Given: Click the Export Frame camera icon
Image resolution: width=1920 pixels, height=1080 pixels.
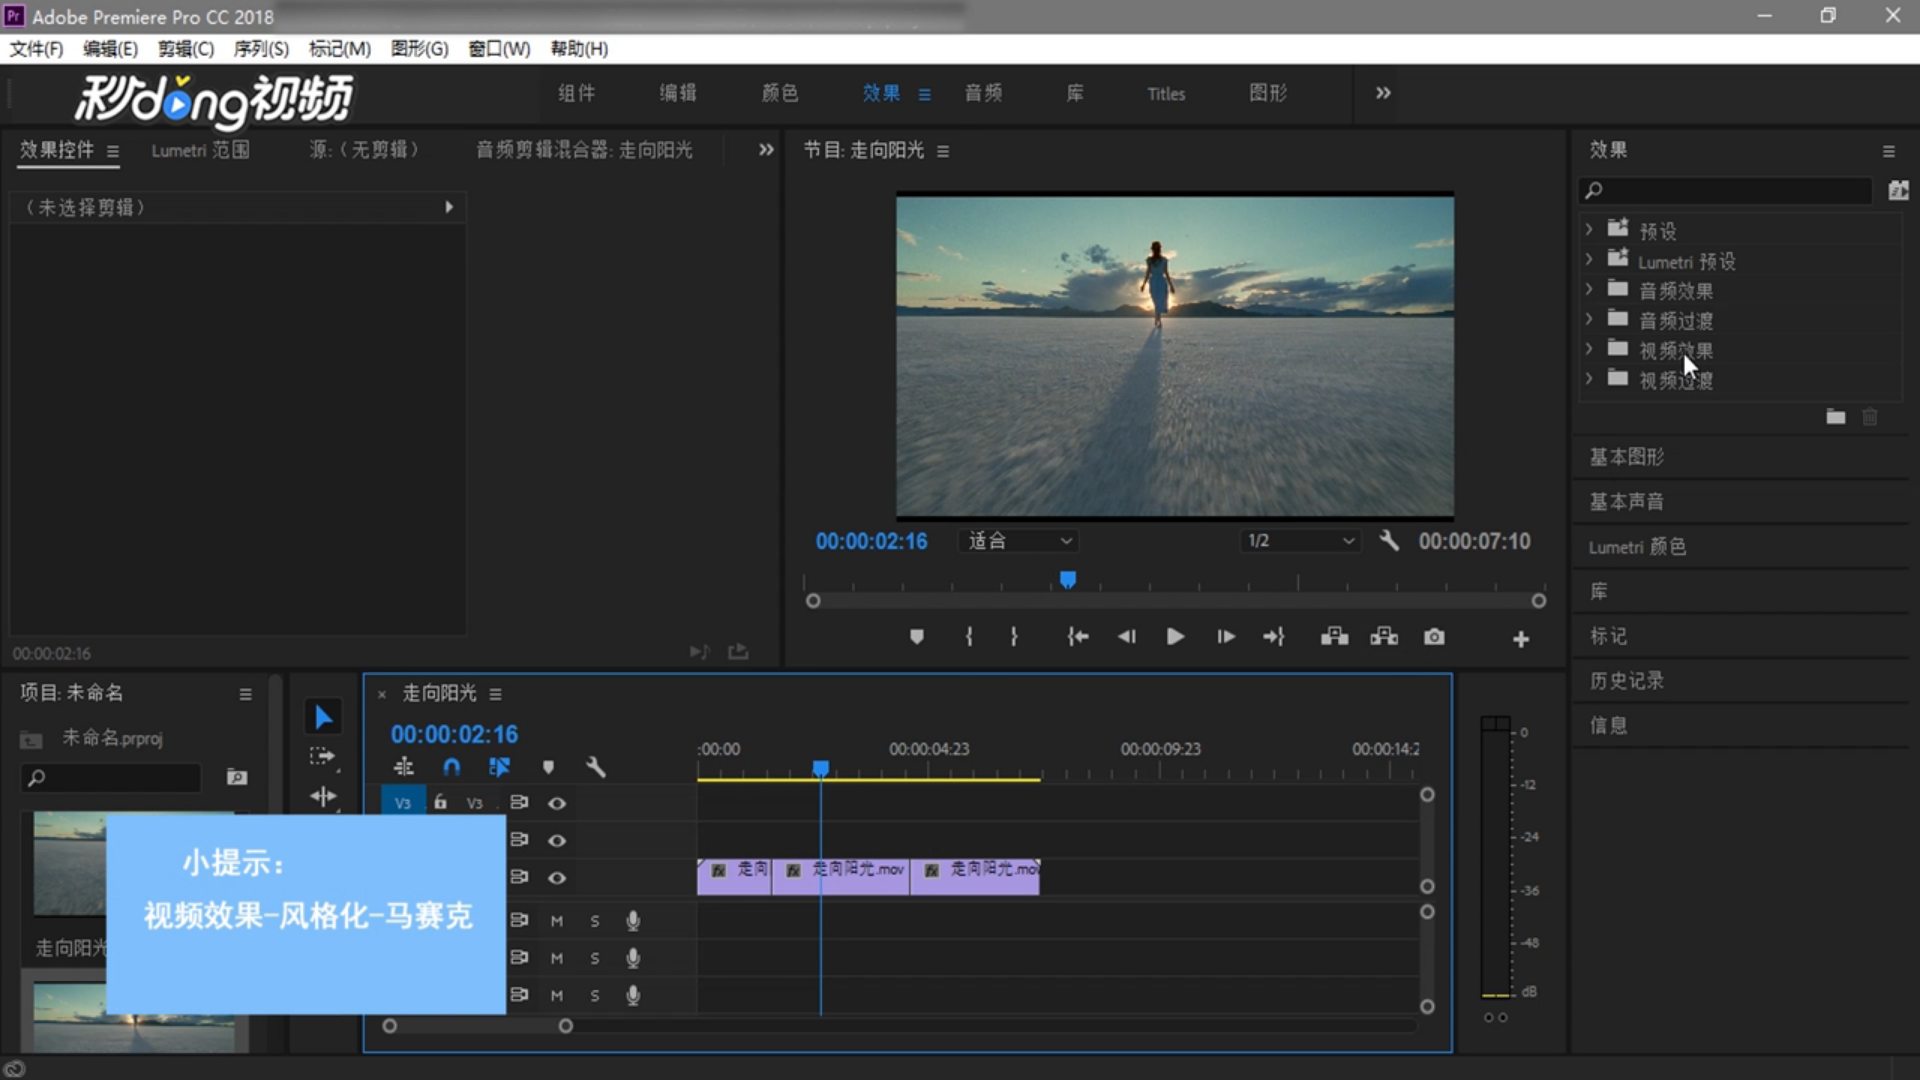Looking at the screenshot, I should click(1434, 637).
